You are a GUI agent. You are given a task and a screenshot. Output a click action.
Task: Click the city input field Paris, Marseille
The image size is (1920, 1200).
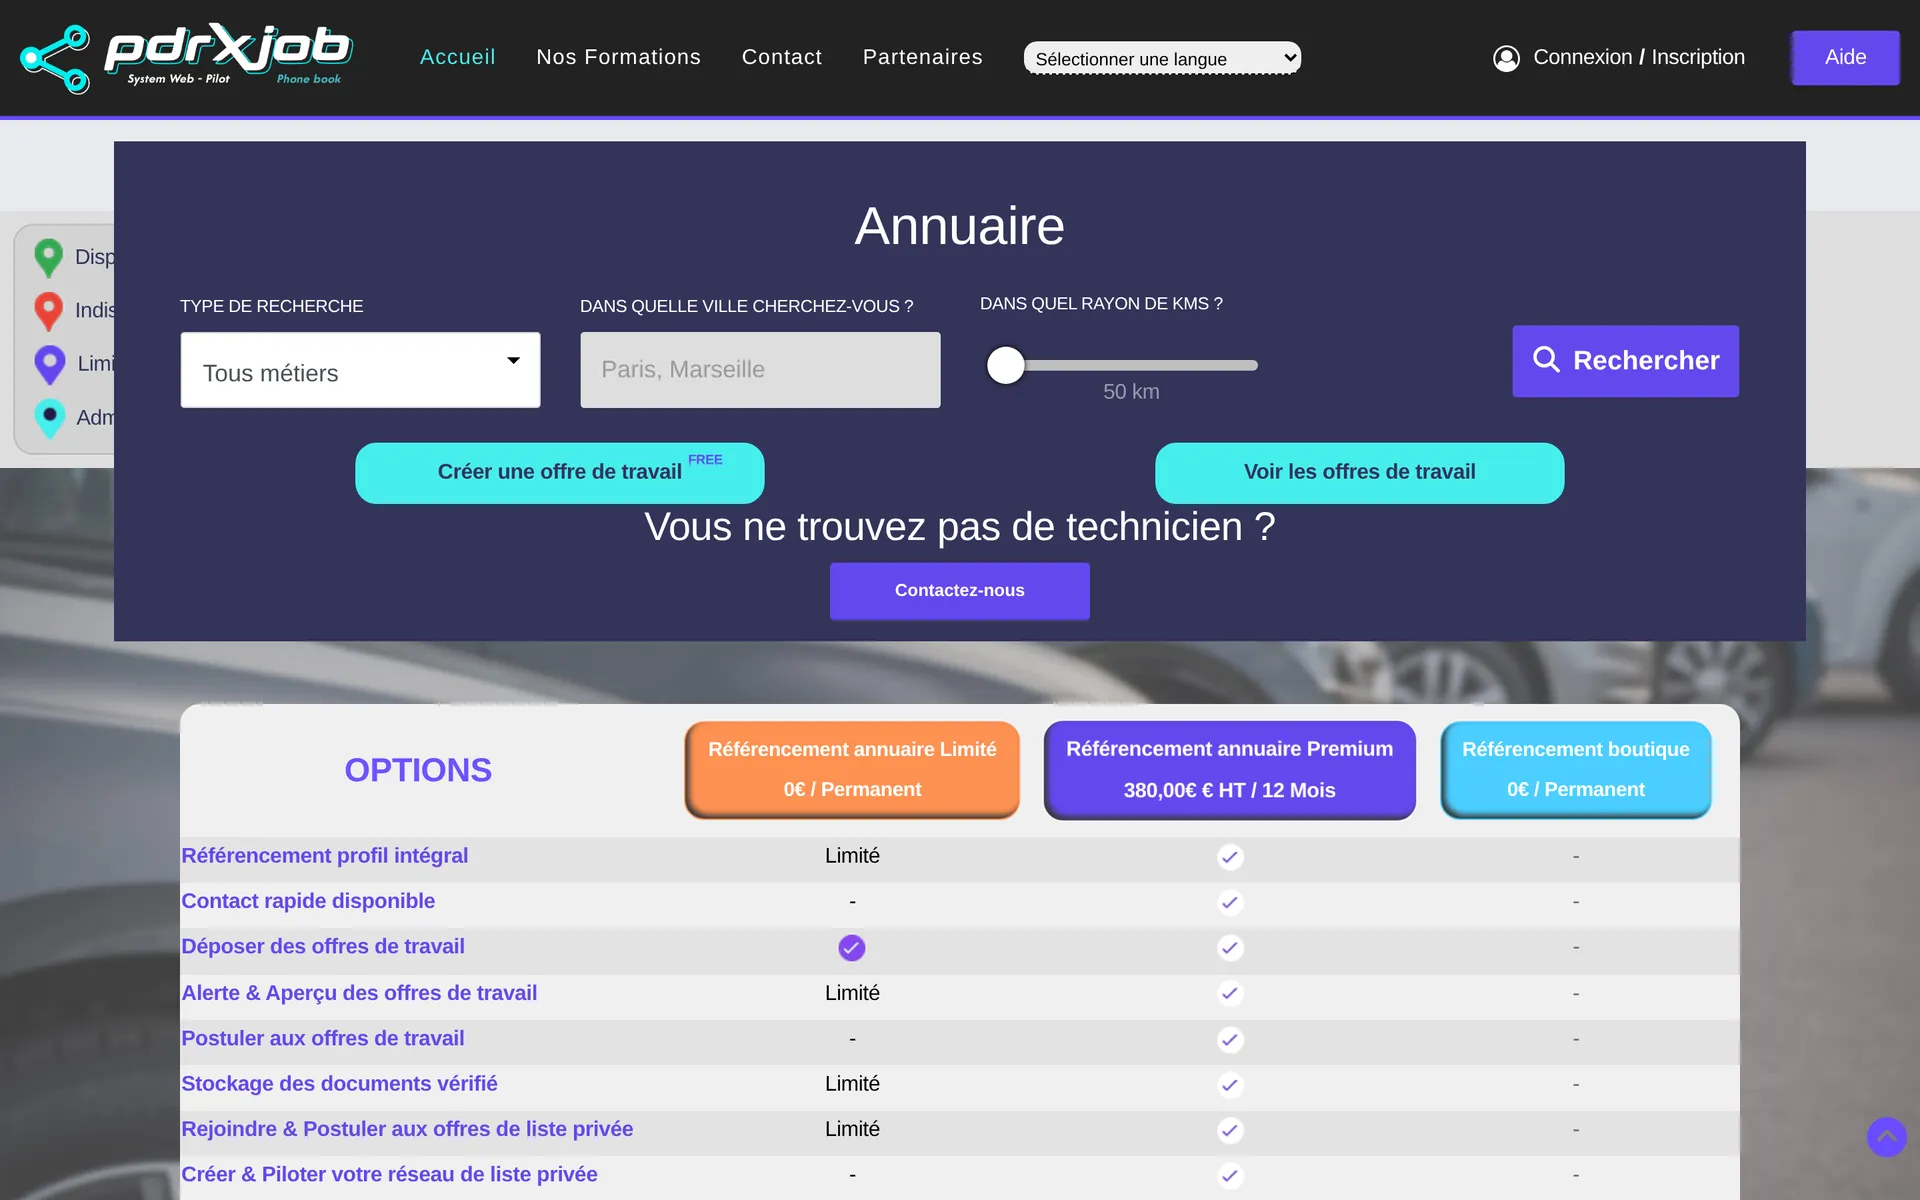click(760, 370)
